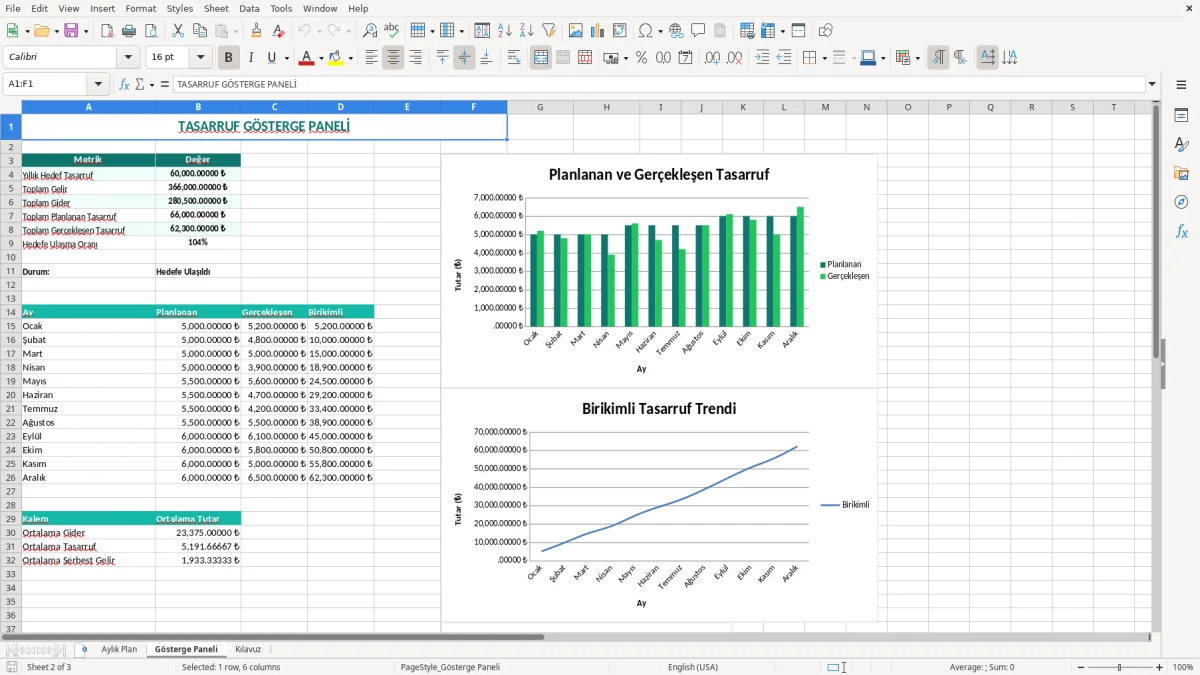The width and height of the screenshot is (1200, 675).
Task: Open the Styles menu
Action: point(180,8)
